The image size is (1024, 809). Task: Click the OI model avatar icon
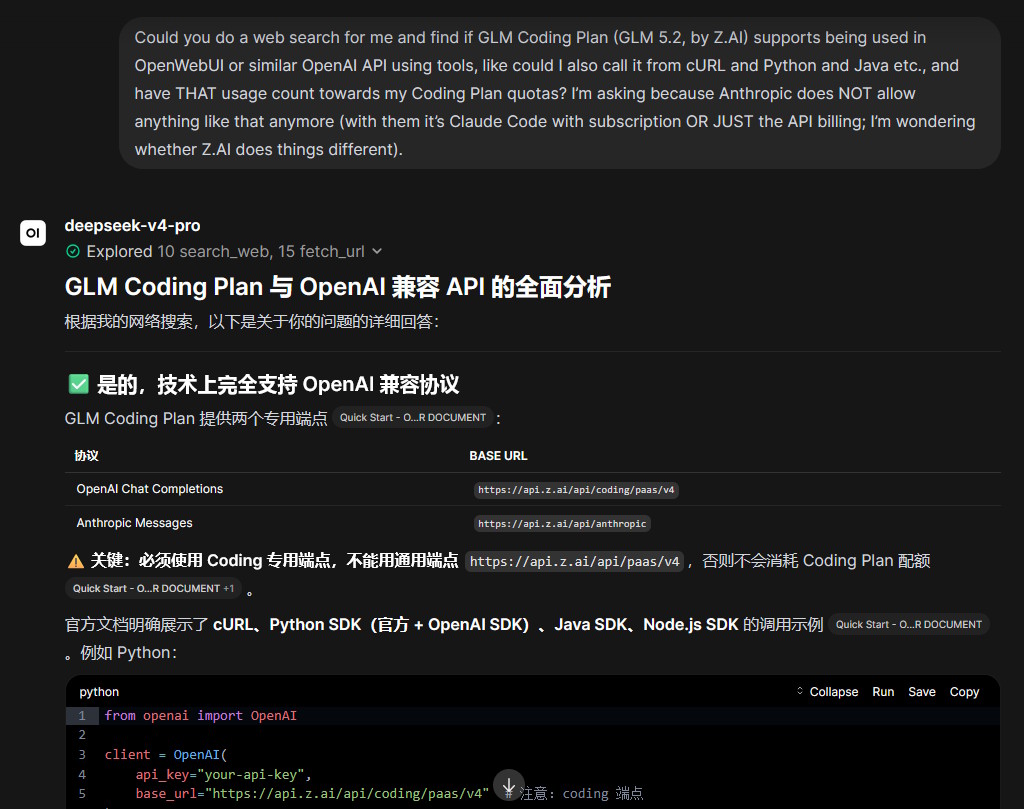click(x=33, y=232)
